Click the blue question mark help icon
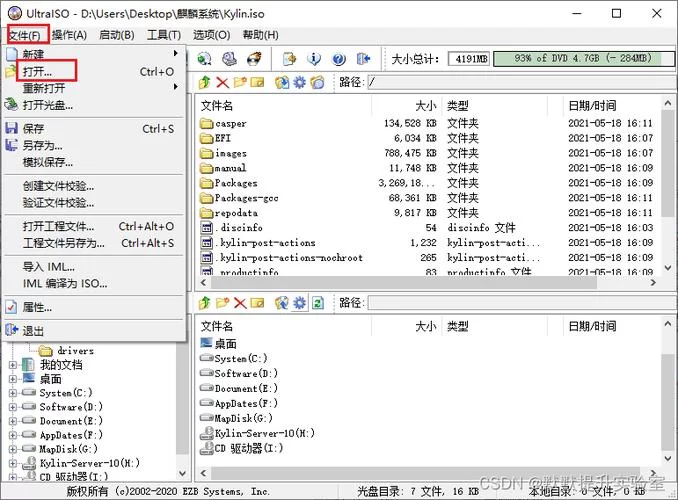This screenshot has width=678, height=500. coord(339,58)
